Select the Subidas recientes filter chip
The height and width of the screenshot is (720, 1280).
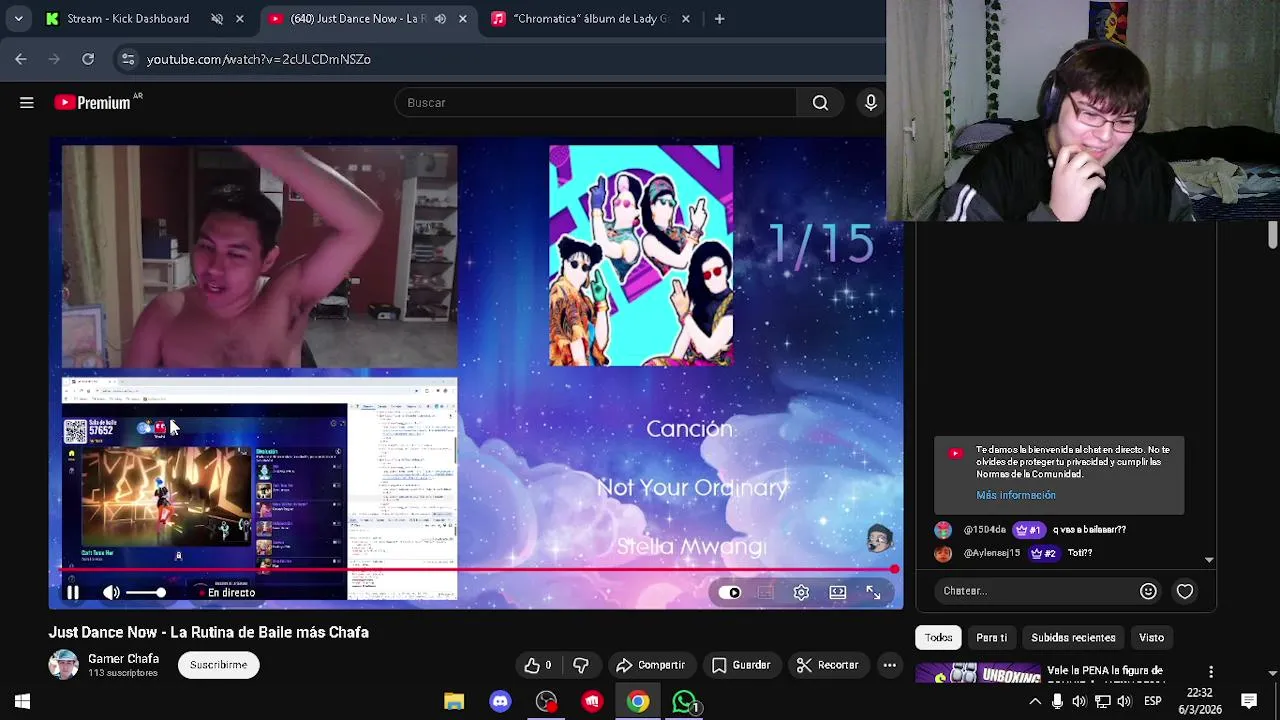click(x=1073, y=637)
